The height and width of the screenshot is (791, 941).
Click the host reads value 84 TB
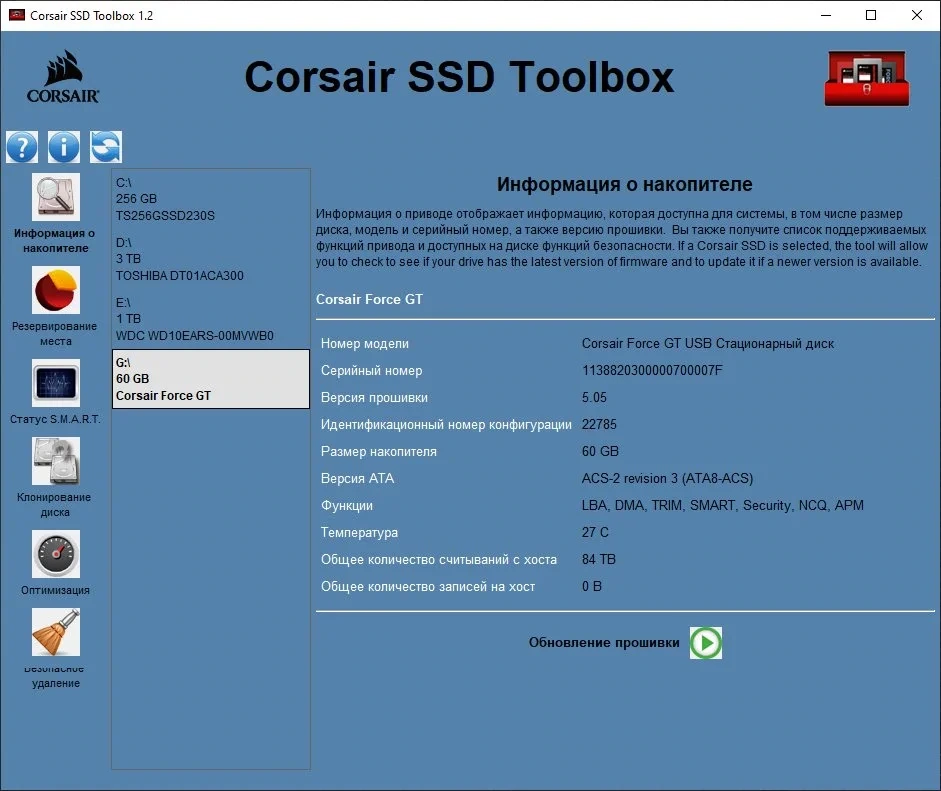click(598, 559)
